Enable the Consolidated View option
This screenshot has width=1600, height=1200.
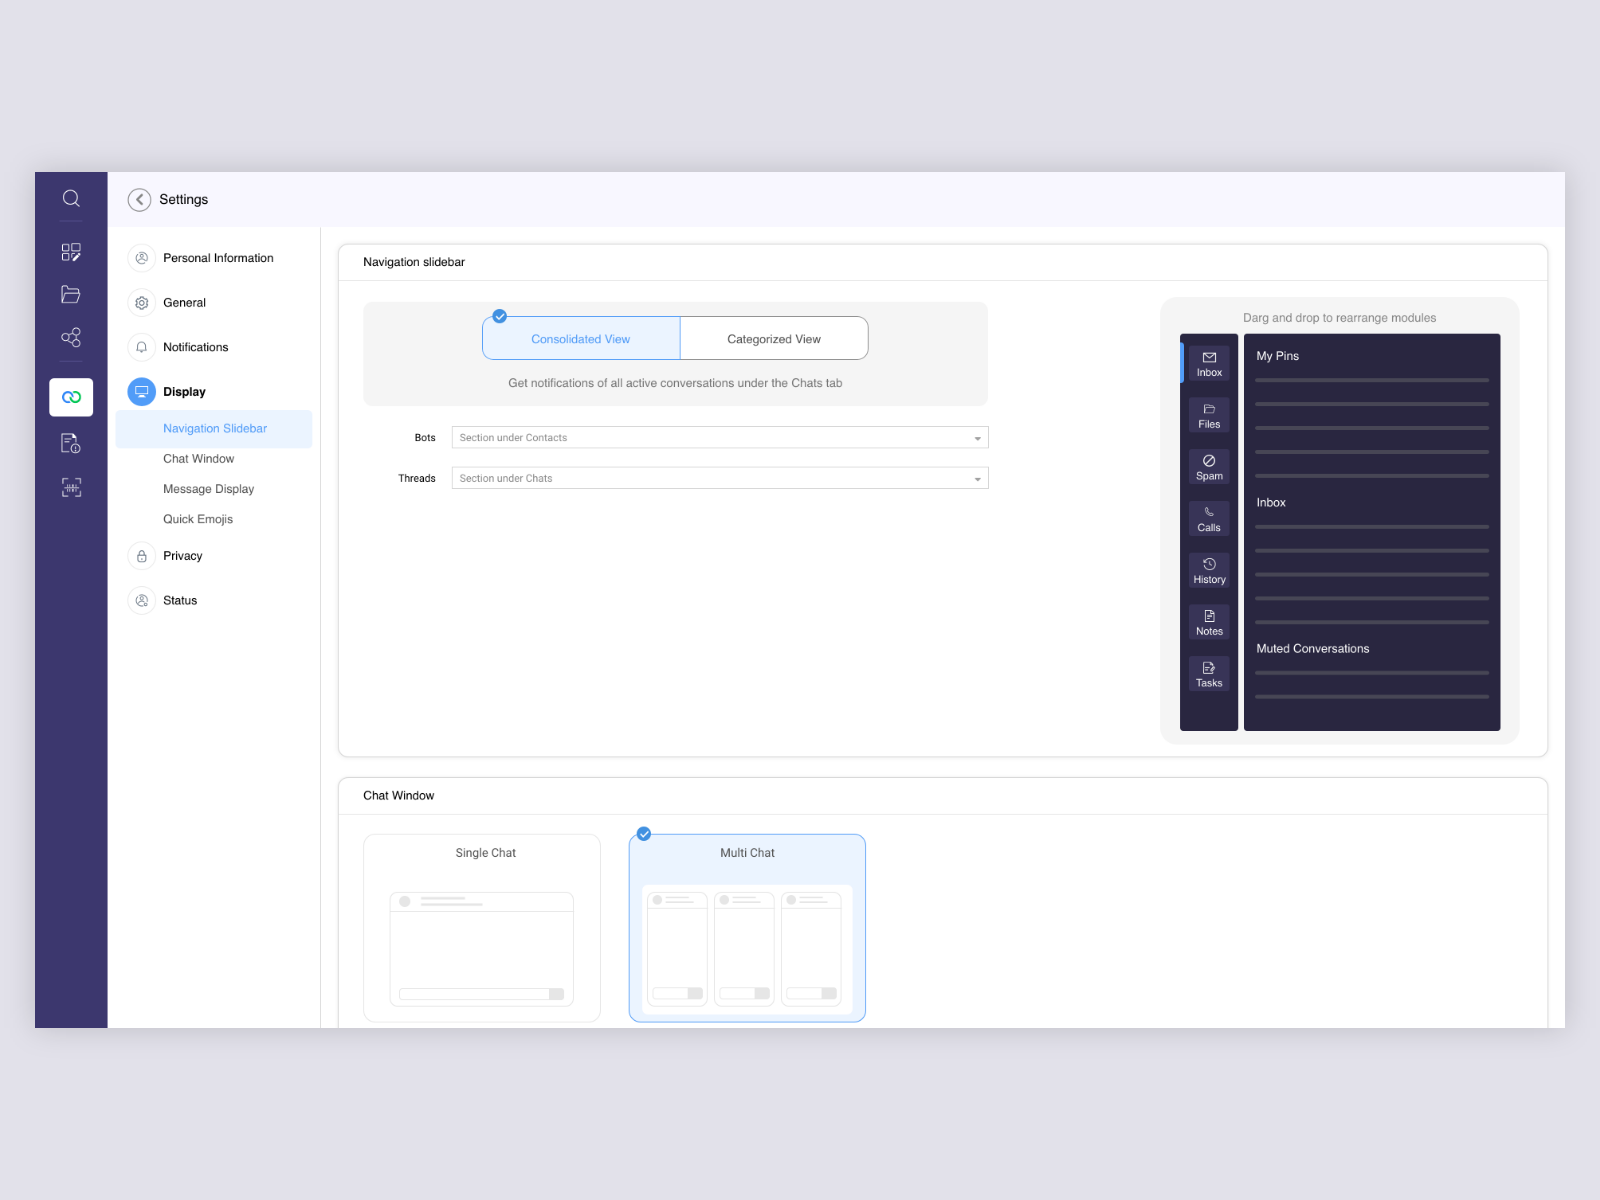coord(580,338)
